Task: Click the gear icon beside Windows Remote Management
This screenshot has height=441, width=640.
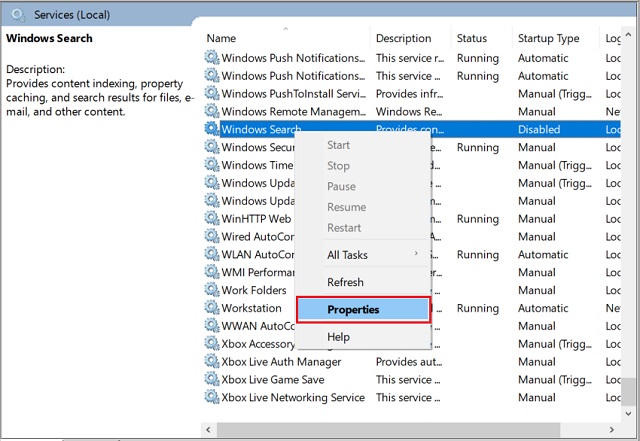Action: (211, 111)
